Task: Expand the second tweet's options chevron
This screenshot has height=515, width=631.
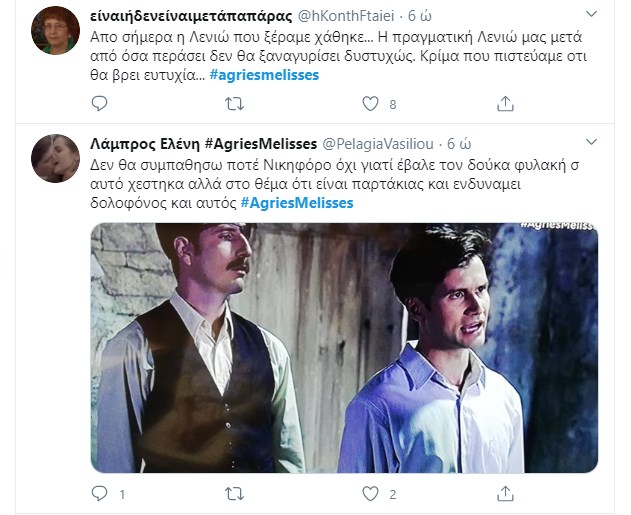Action: tap(591, 144)
